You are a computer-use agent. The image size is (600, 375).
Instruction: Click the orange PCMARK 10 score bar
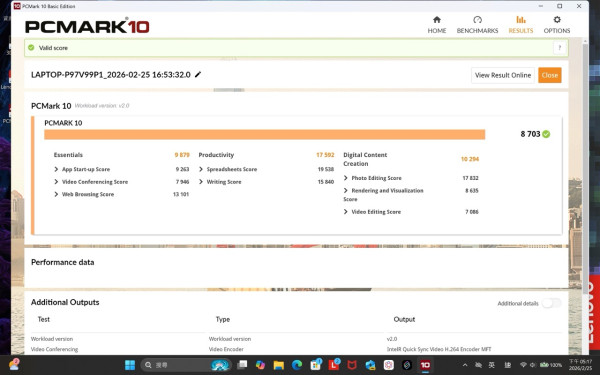264,134
